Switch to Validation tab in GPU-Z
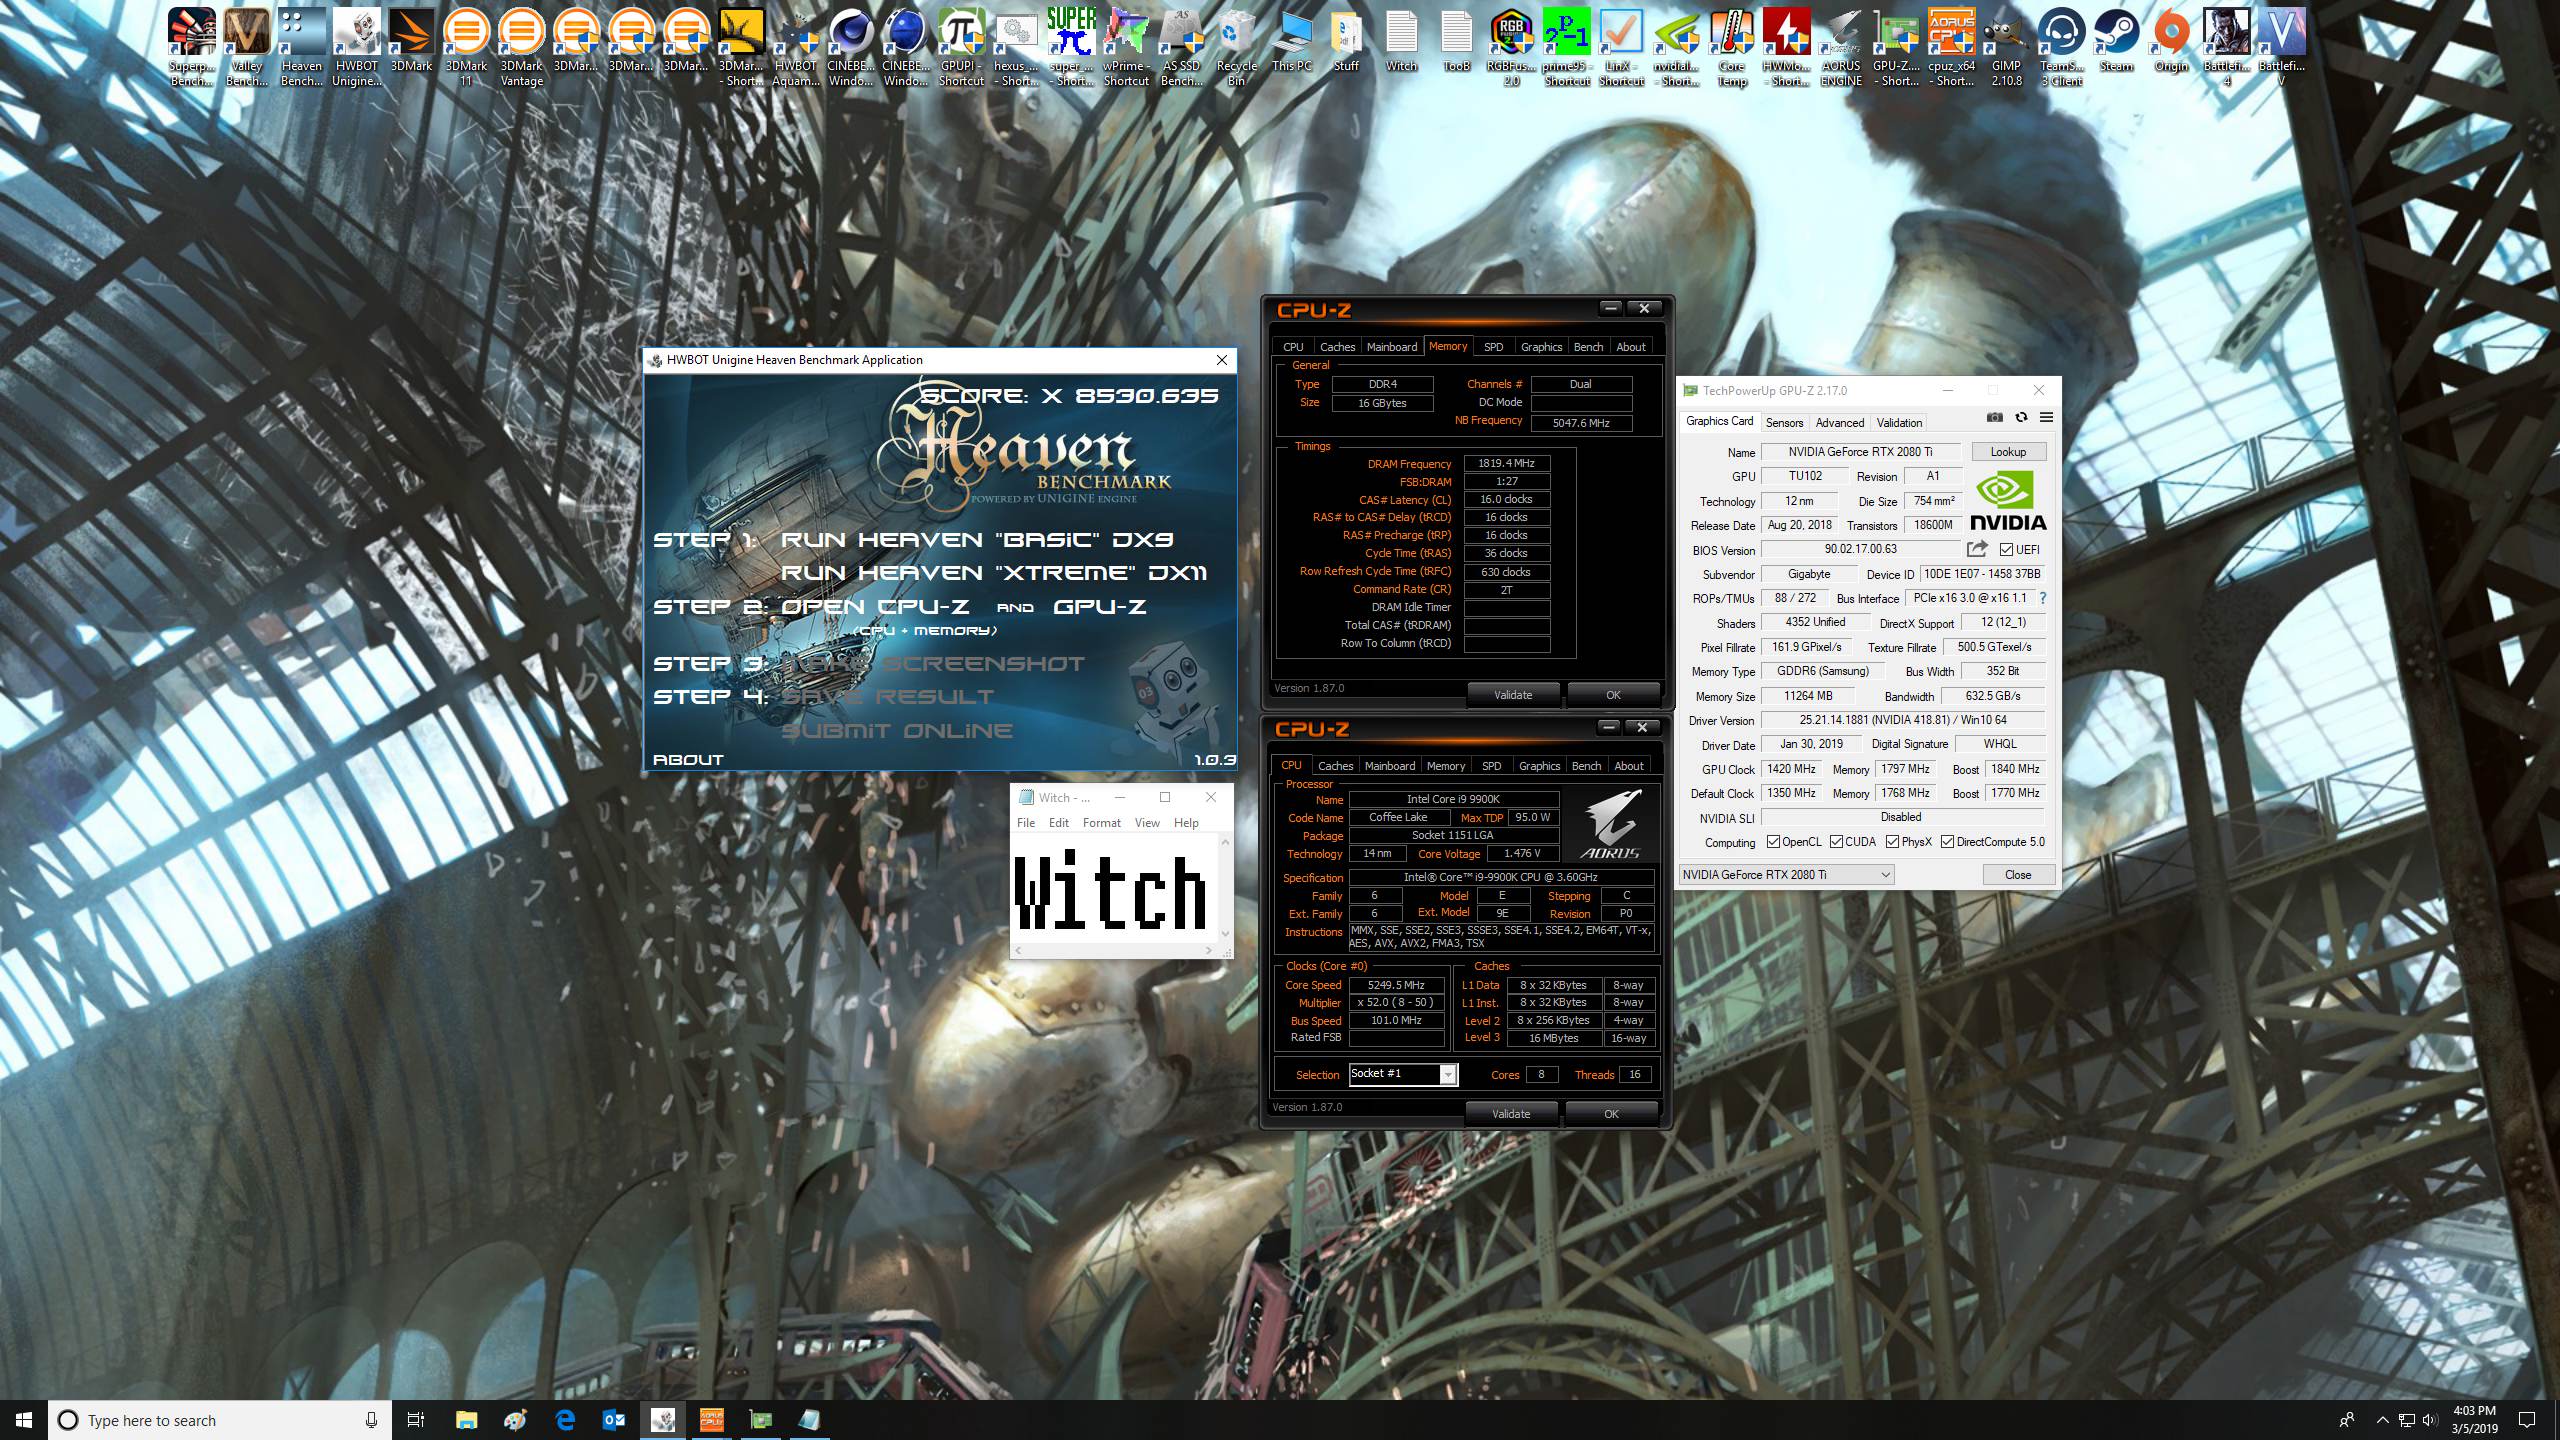This screenshot has width=2560, height=1440. [x=1899, y=423]
